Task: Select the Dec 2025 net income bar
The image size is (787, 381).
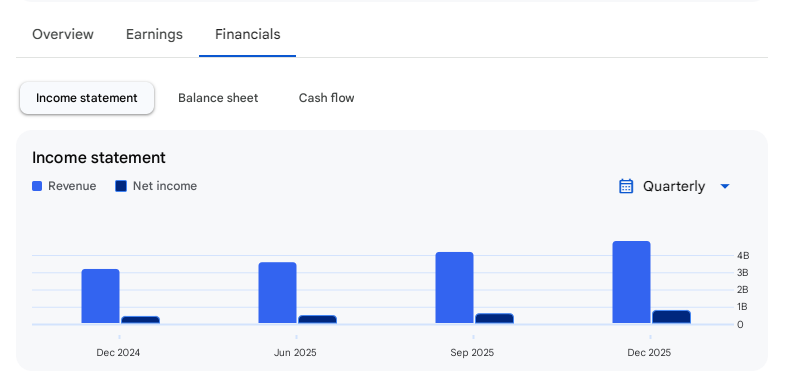Action: point(672,317)
